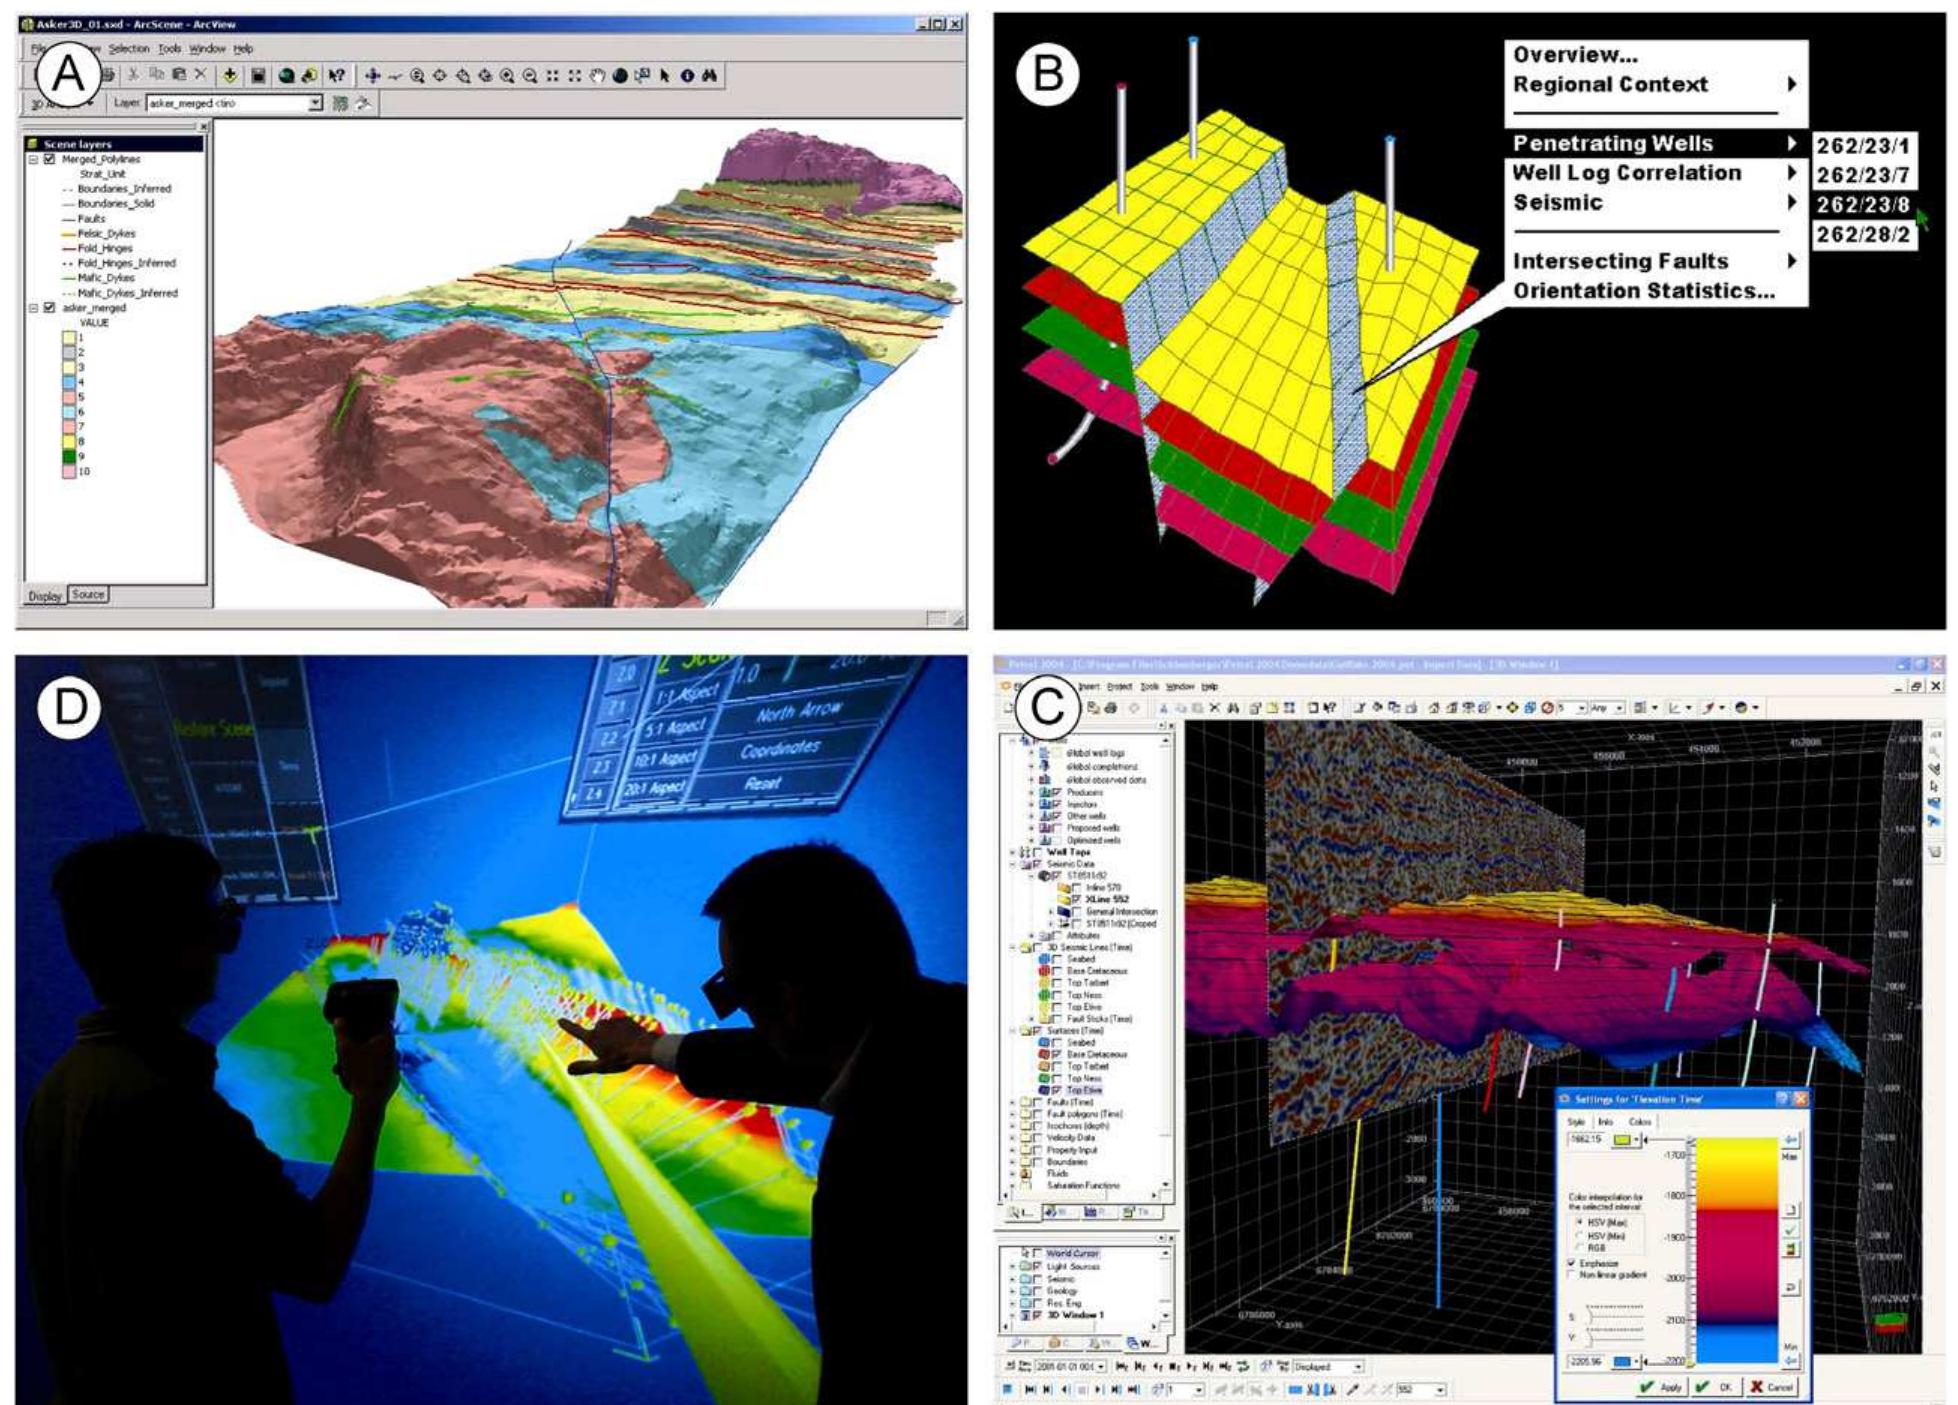Choose Penetrating Wells menu entry
The width and height of the screenshot is (1958, 1405).
coord(1656,143)
